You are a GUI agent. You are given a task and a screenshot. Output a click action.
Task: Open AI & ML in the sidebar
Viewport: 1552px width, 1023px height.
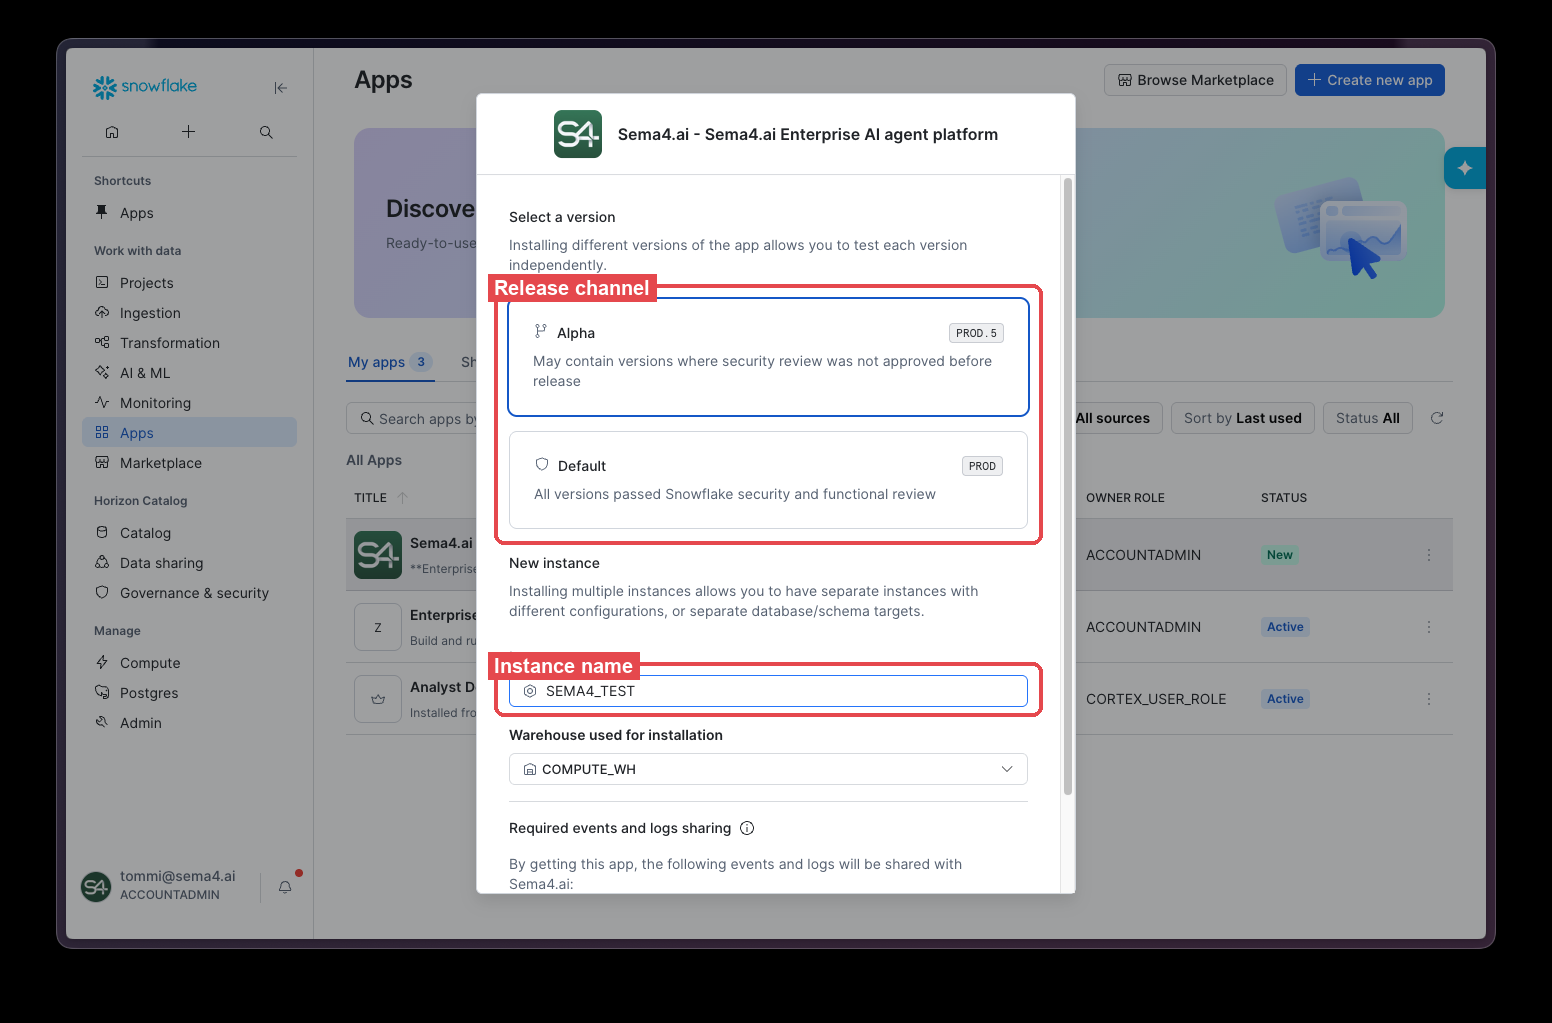(189, 373)
